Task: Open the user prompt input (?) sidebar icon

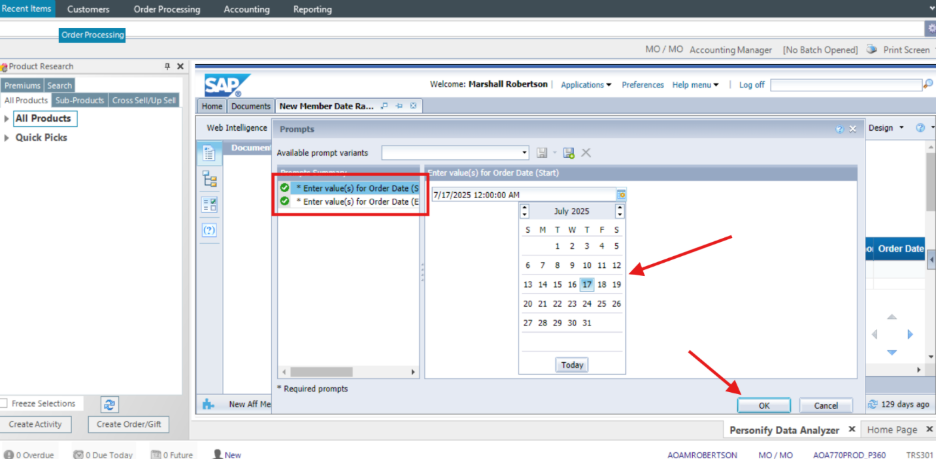Action: 210,230
